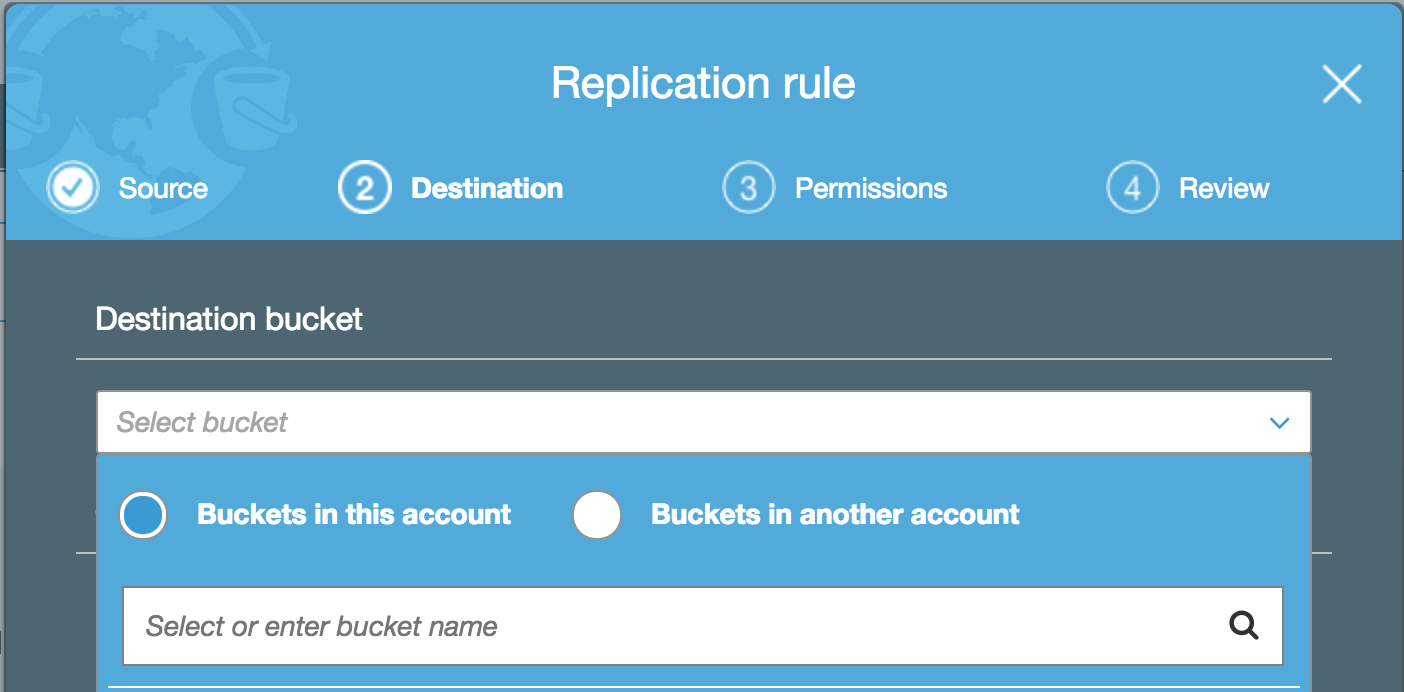1404x692 pixels.
Task: Click the Replication rule dialog title
Action: [x=703, y=83]
